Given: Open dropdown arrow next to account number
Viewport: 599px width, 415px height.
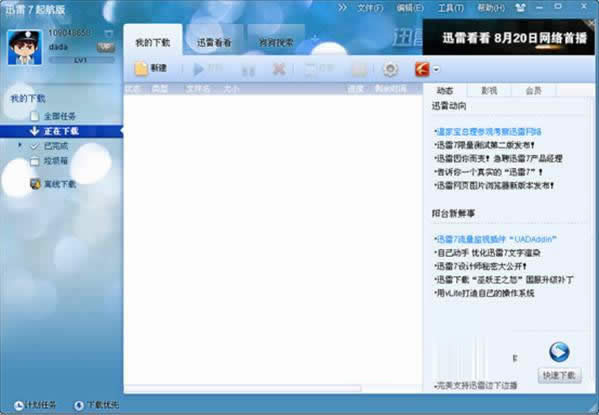Looking at the screenshot, I should (108, 34).
